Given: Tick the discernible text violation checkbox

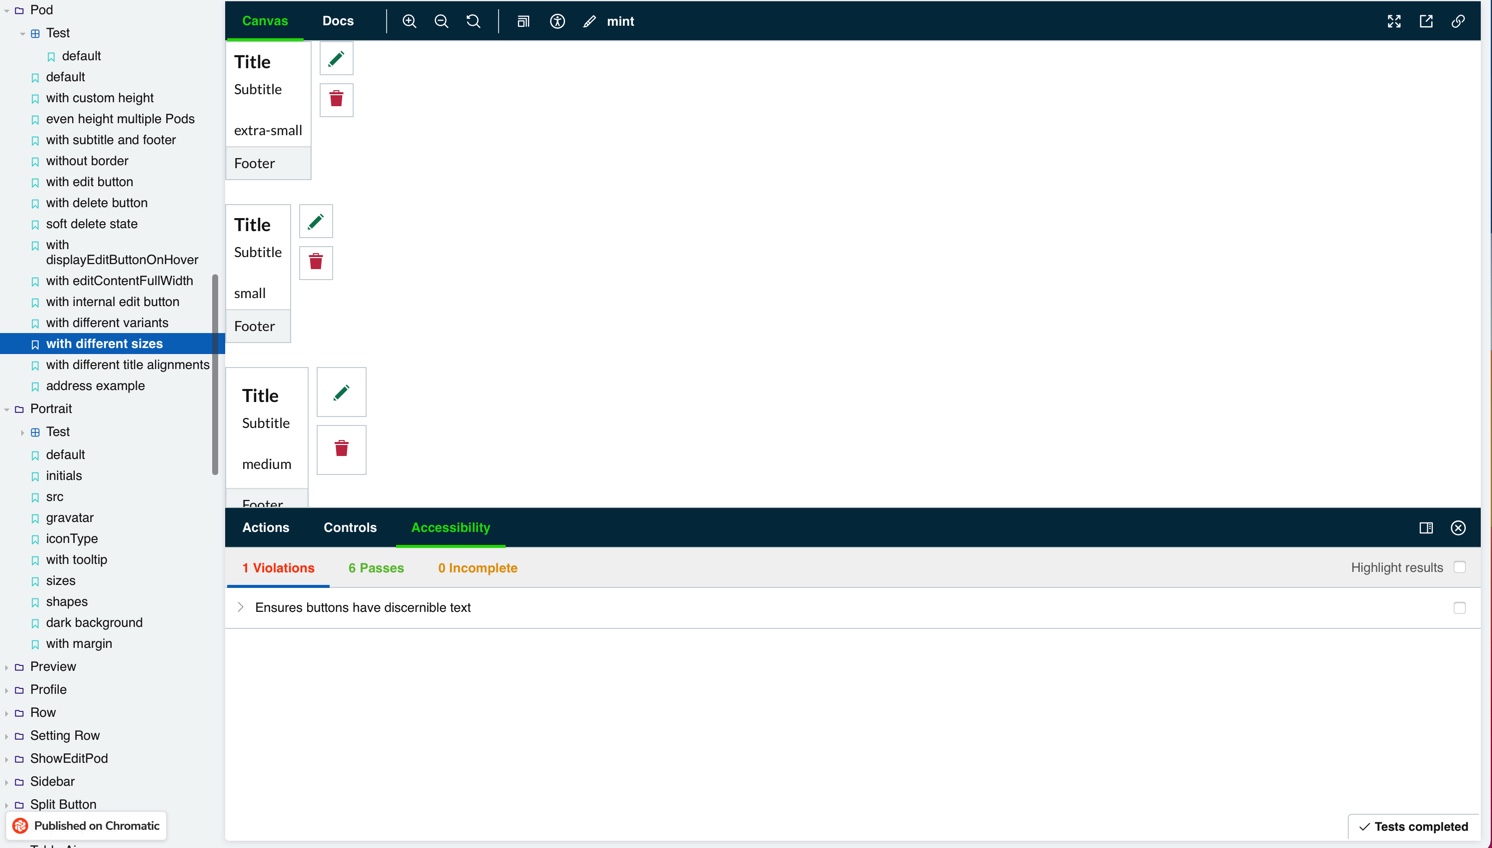Looking at the screenshot, I should [x=1460, y=608].
